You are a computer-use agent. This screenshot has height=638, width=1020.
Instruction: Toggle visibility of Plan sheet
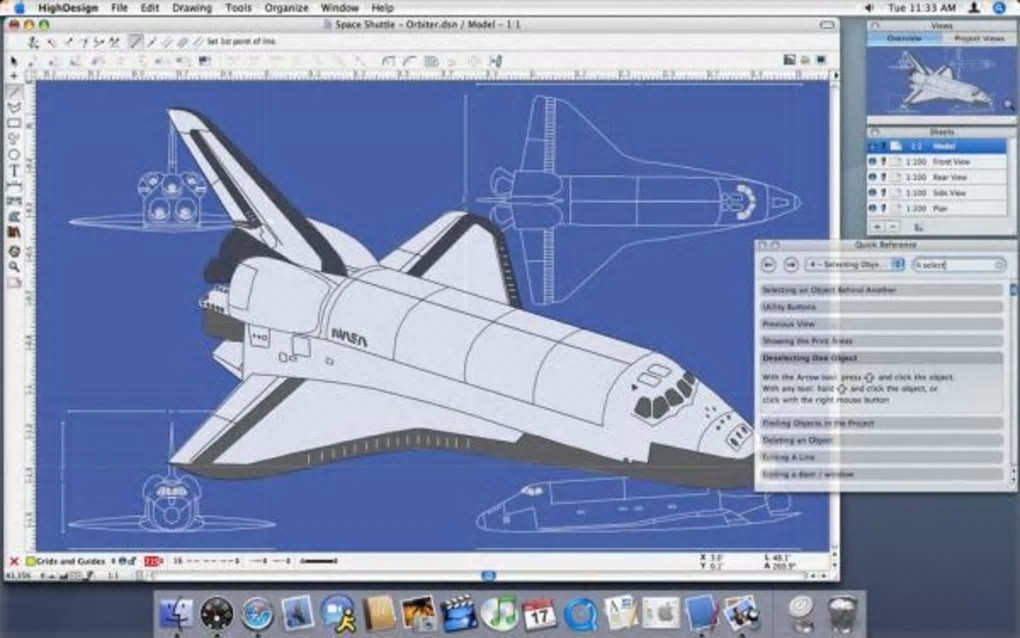click(x=872, y=208)
